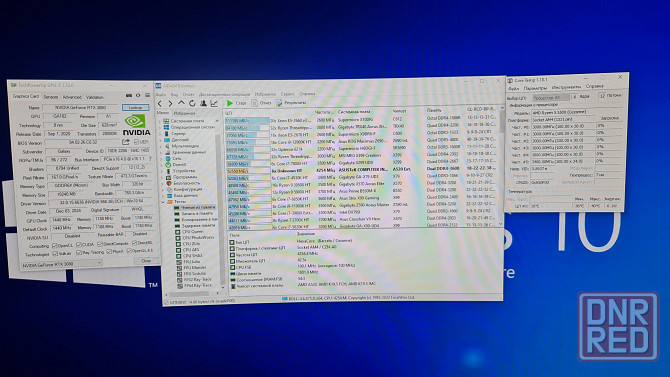
Task: Switch to AIDA64 Избранное side tab
Action: 184,113
